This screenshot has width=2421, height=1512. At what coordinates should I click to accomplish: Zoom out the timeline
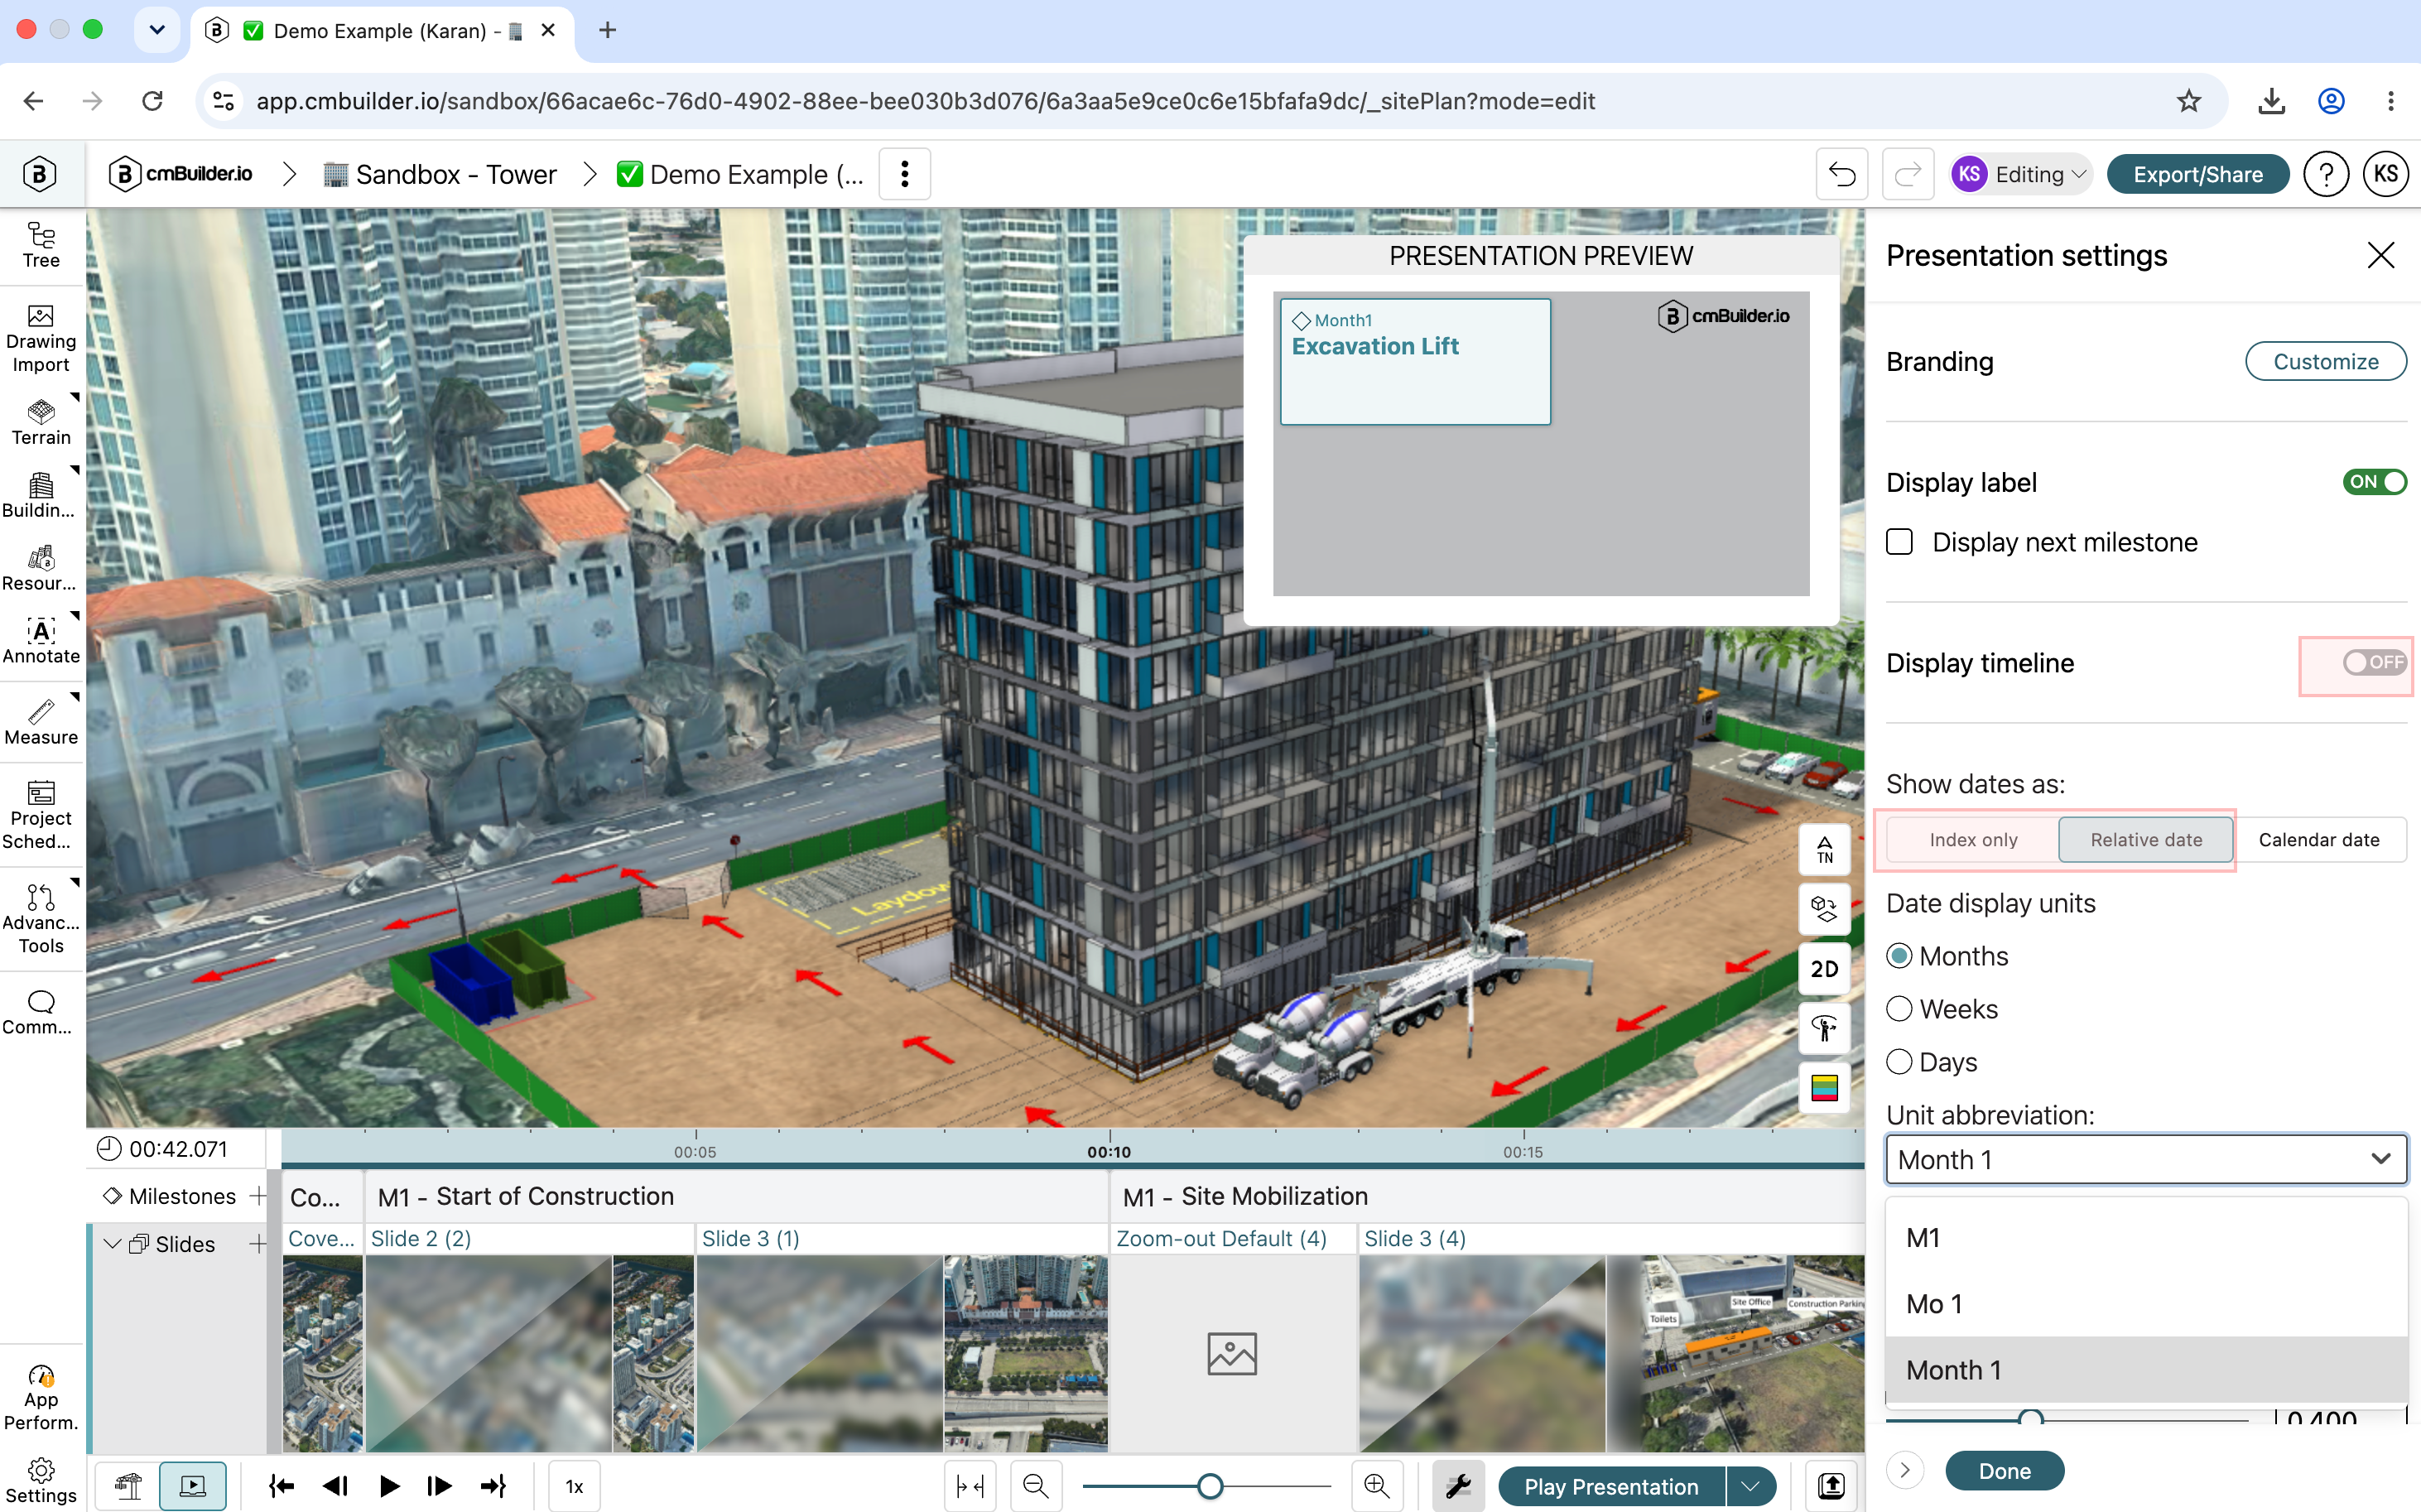(1036, 1486)
